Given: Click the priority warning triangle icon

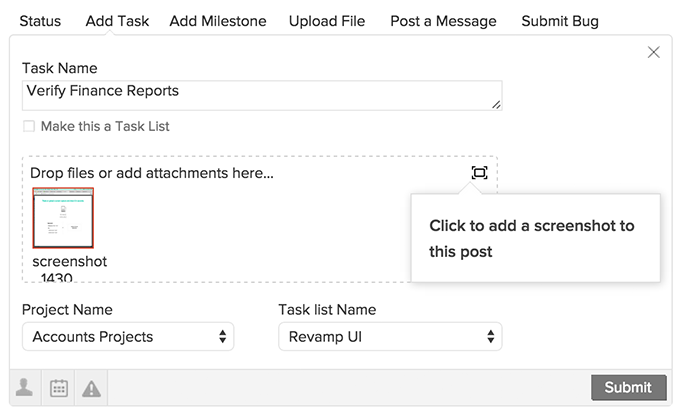Looking at the screenshot, I should click(x=92, y=389).
